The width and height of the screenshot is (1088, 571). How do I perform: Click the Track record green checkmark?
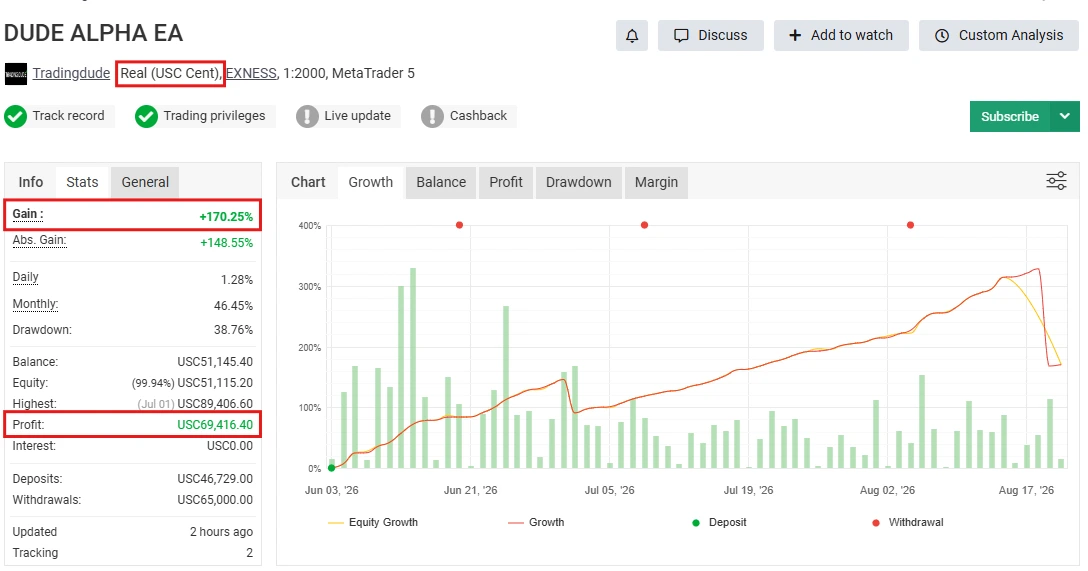coord(15,117)
